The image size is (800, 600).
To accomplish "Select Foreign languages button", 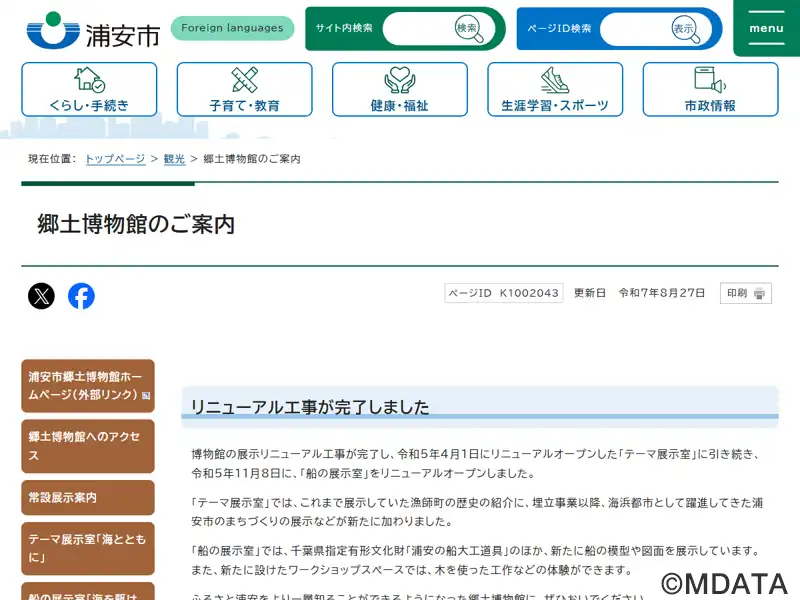I will pos(232,28).
